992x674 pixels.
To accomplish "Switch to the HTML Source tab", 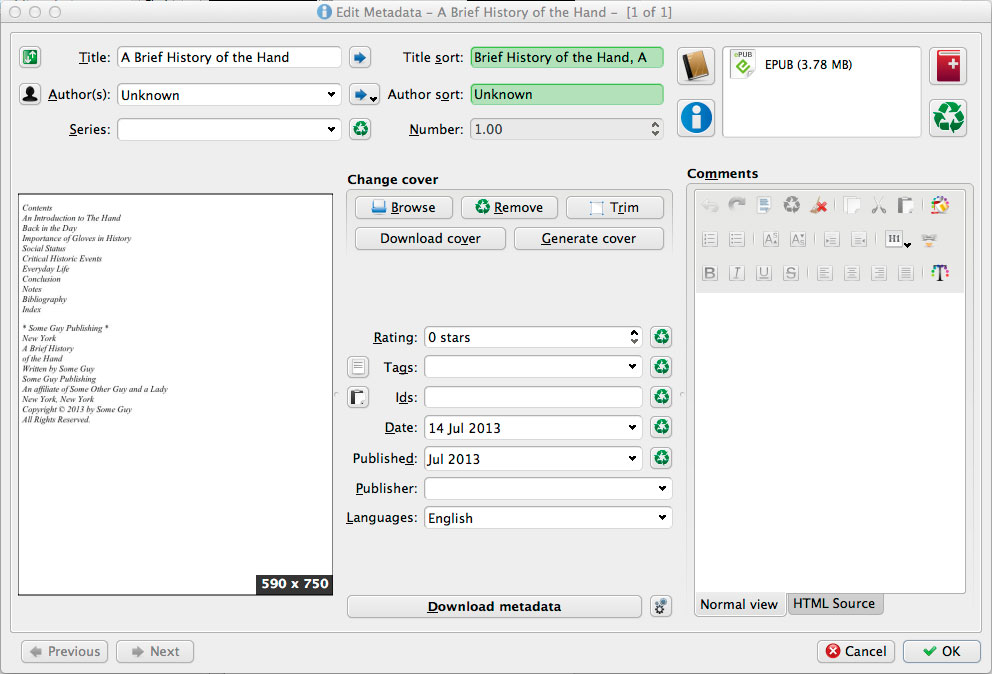I will coord(834,603).
